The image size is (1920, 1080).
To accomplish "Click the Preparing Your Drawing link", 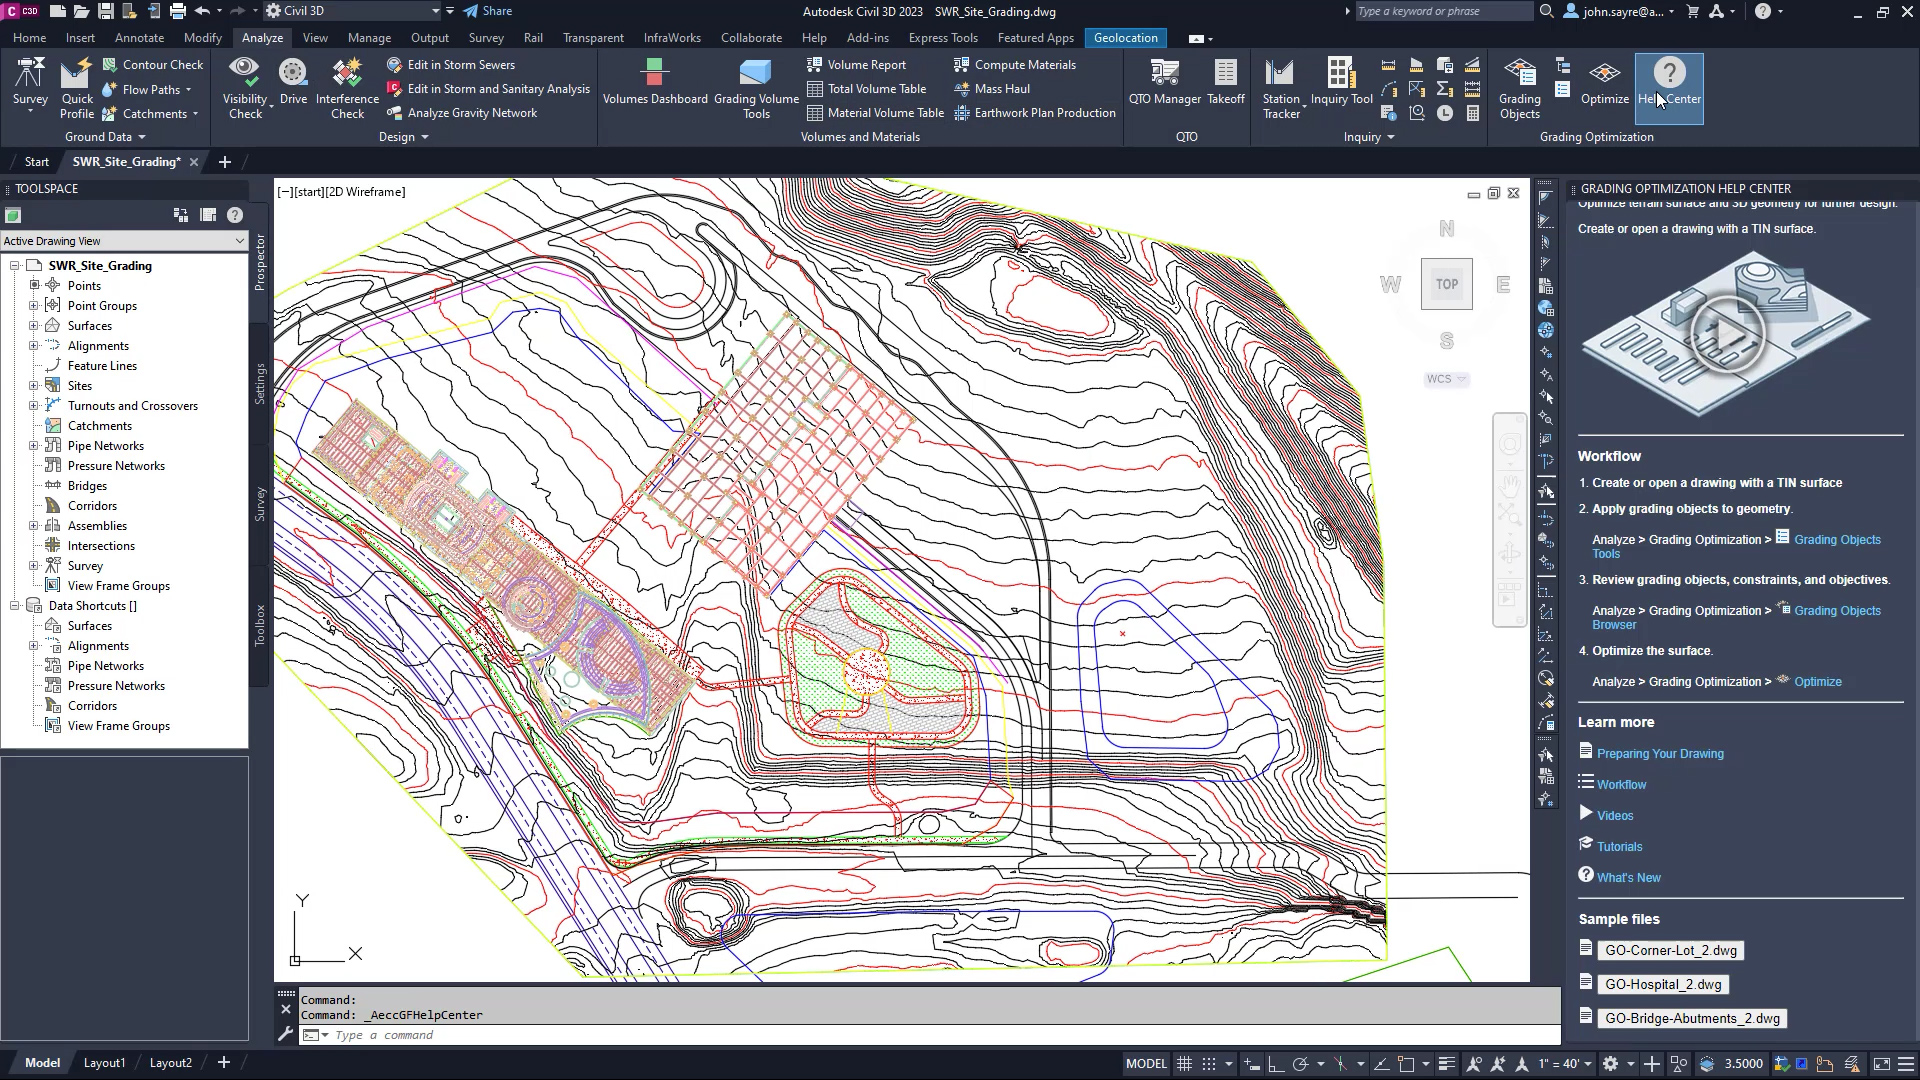I will (x=1662, y=753).
